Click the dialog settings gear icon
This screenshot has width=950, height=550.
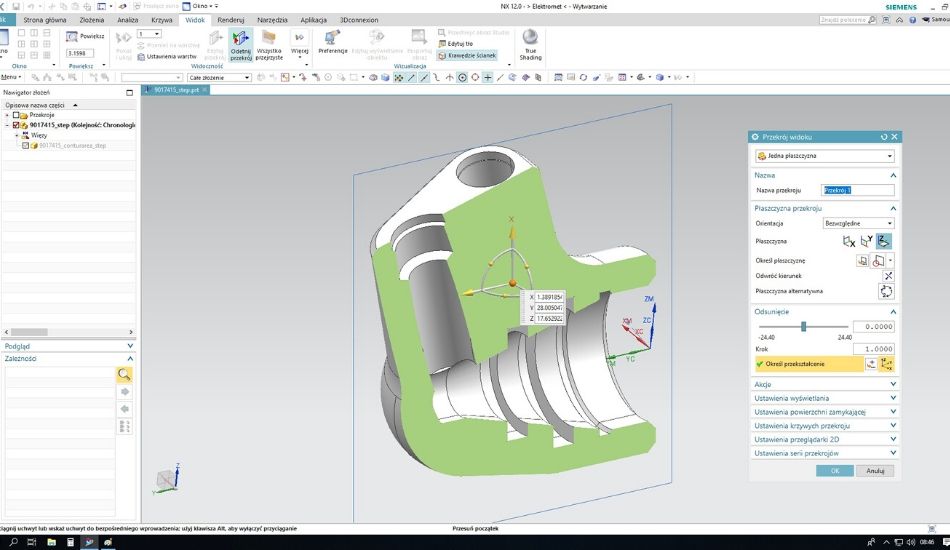(755, 137)
